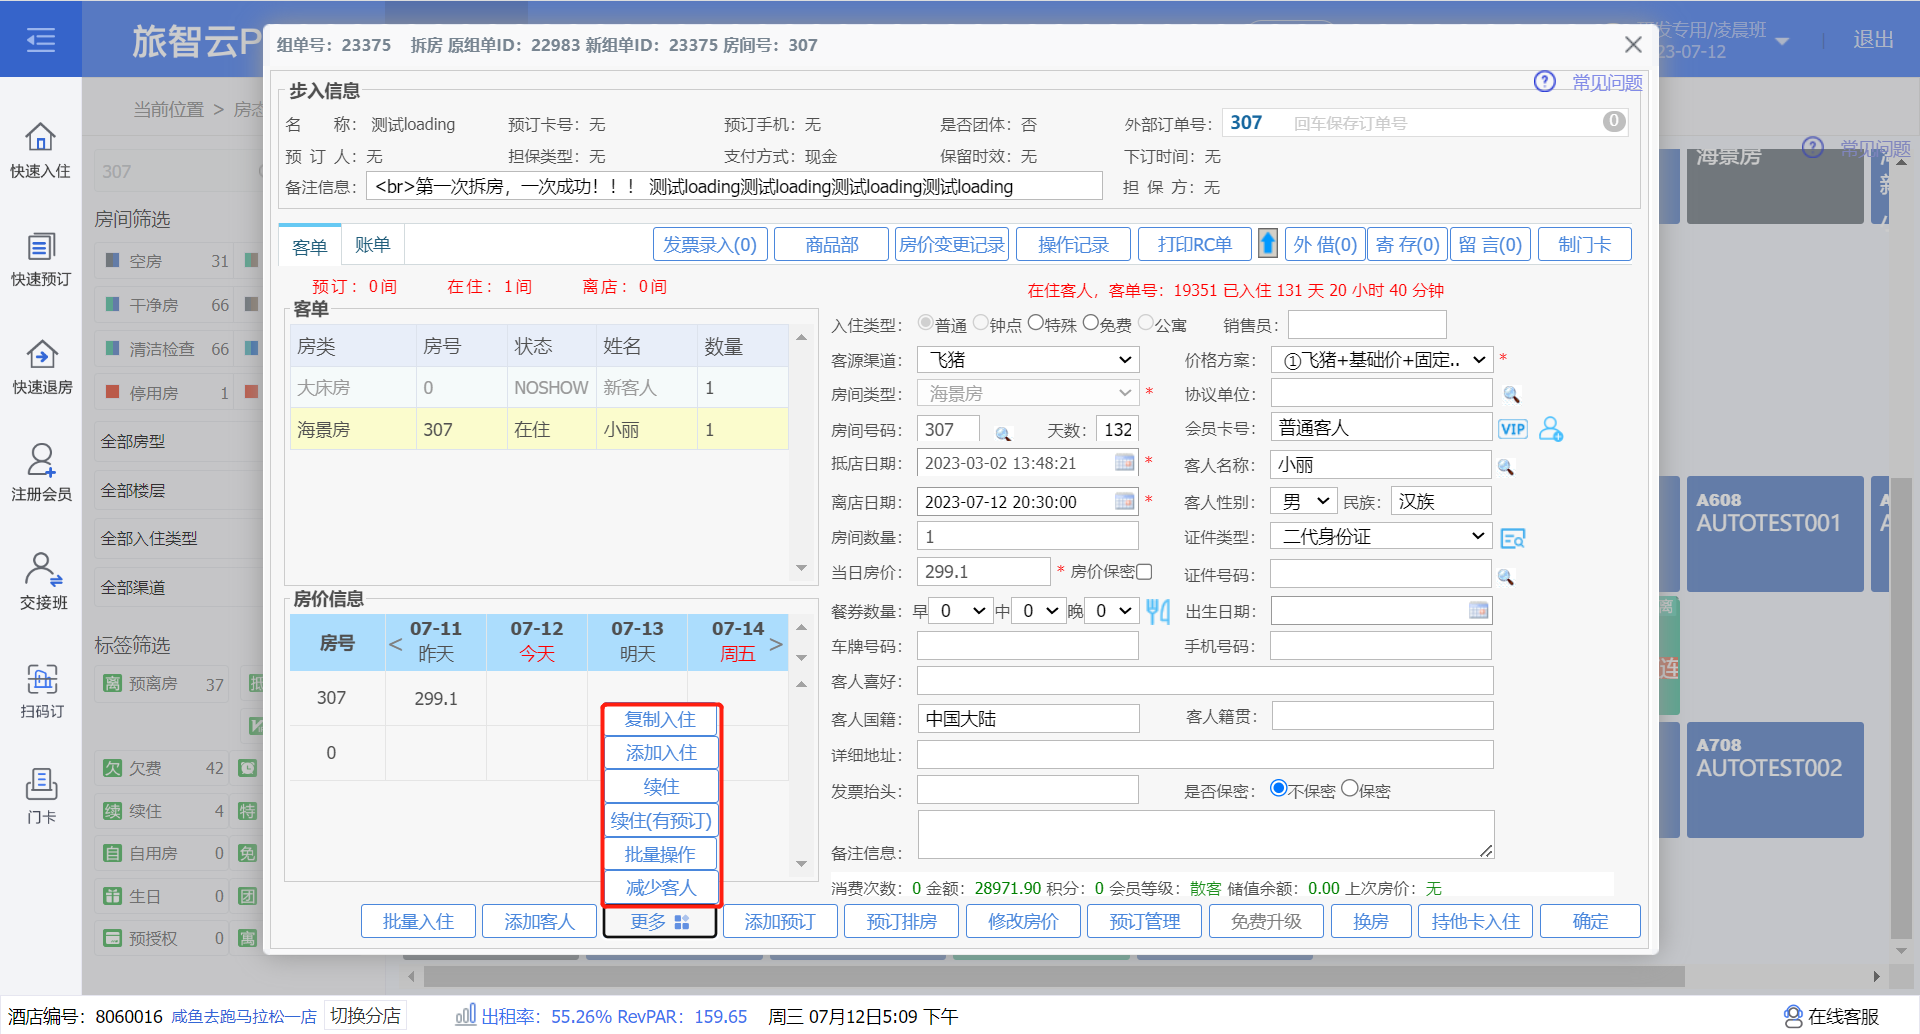Click the 修改房价 button
This screenshot has height=1034, width=1920.
point(1023,921)
